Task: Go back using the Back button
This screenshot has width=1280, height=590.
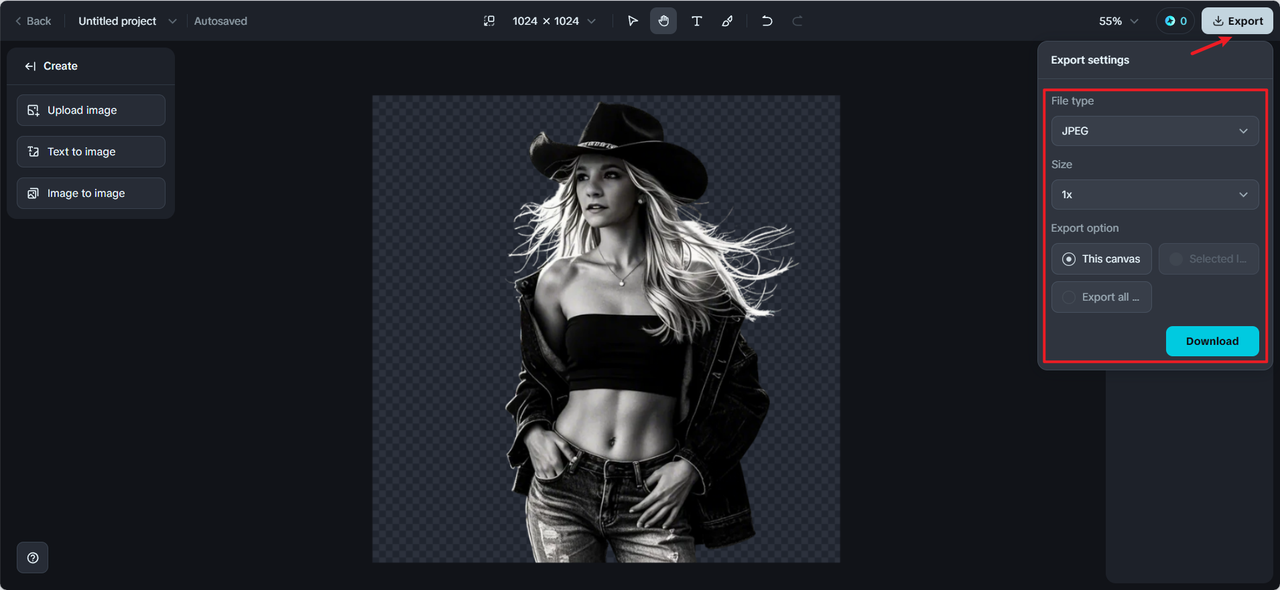Action: (x=33, y=21)
